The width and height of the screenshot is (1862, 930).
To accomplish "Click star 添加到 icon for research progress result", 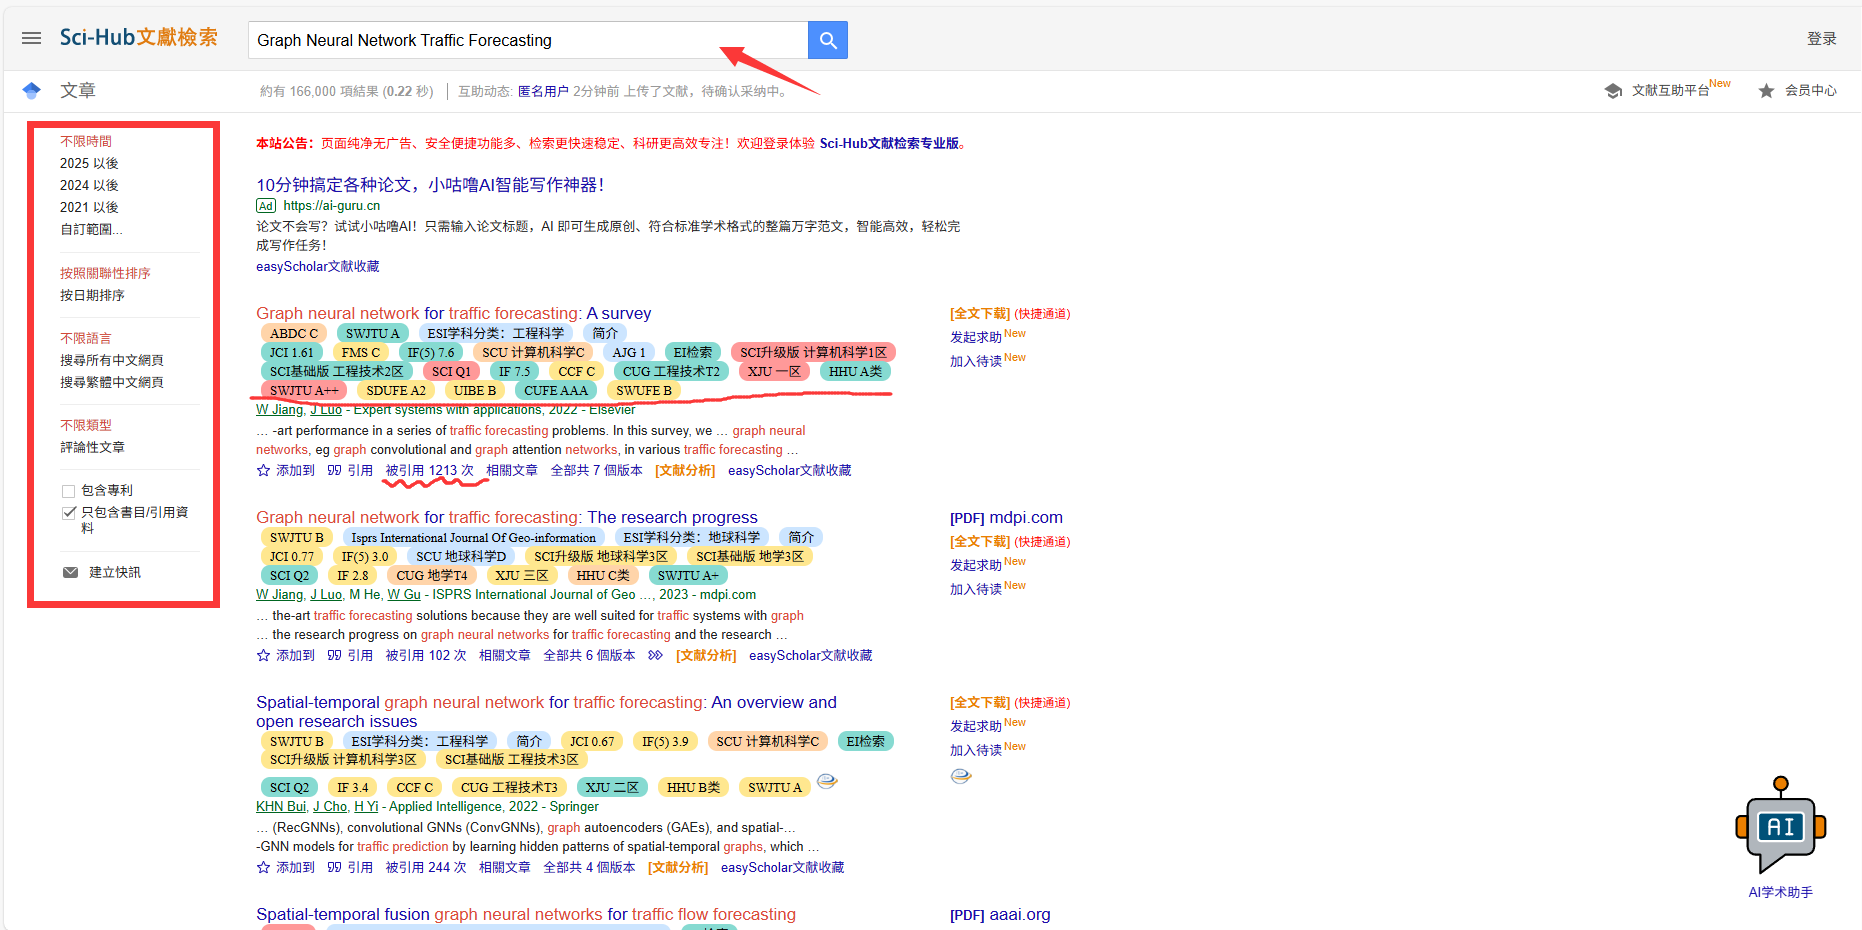I will [263, 655].
